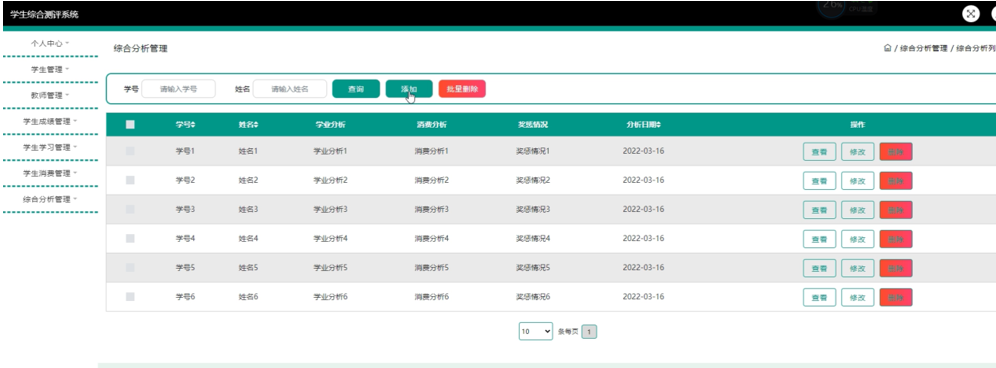Click the fullscreen icon in top bar
The image size is (996, 368).
click(971, 13)
